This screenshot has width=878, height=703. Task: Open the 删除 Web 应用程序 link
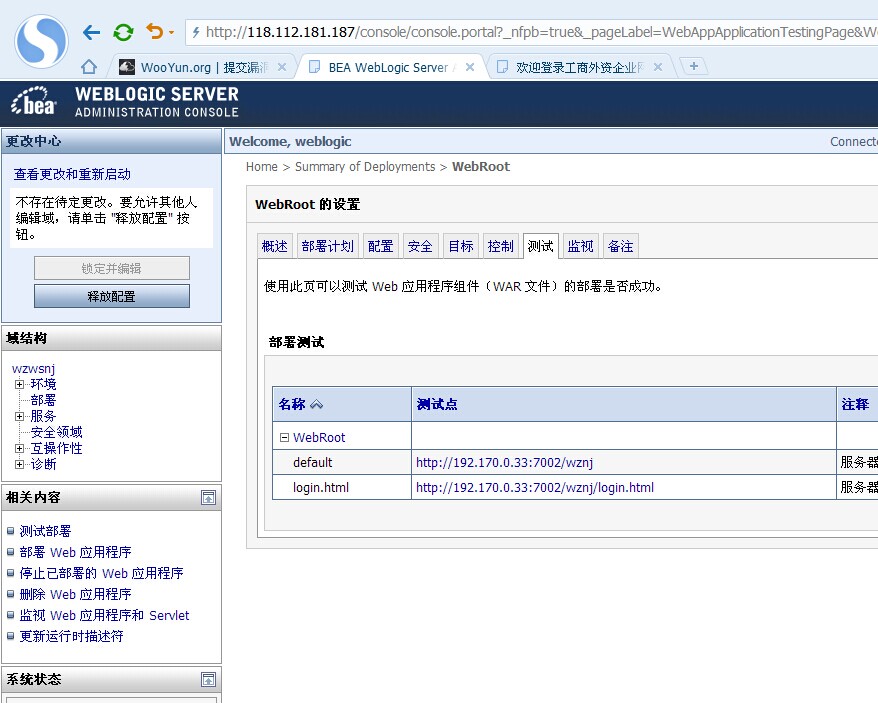click(76, 594)
